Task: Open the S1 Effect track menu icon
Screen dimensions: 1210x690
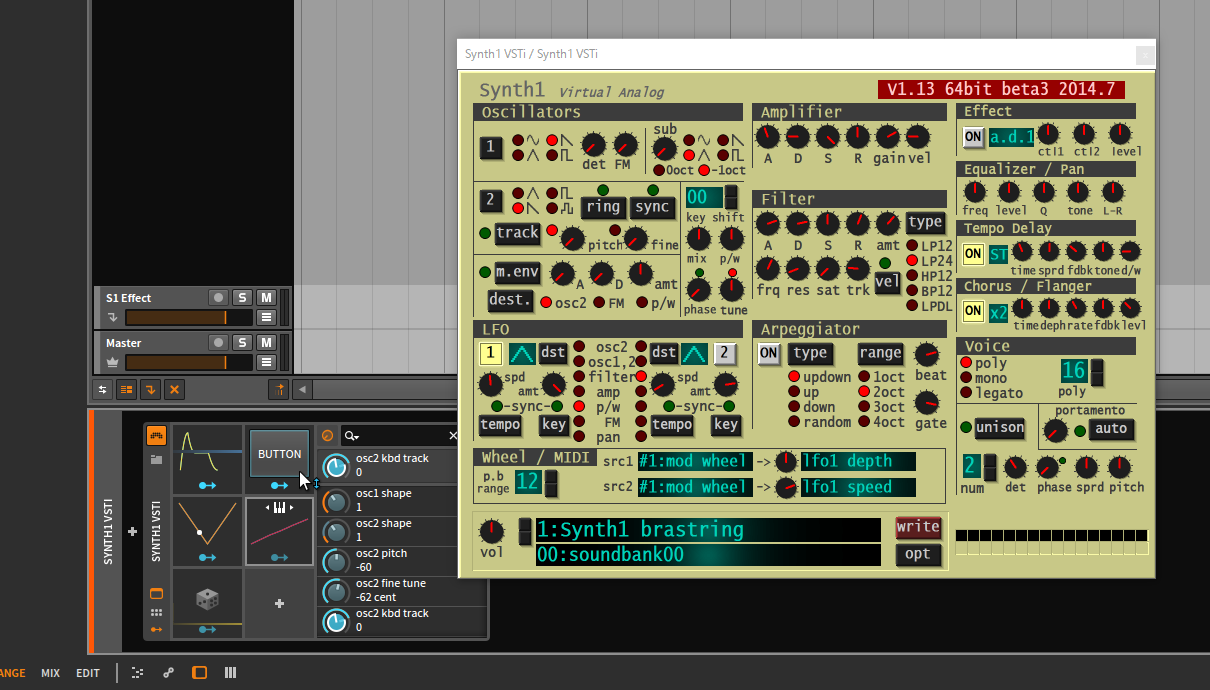Action: click(266, 318)
